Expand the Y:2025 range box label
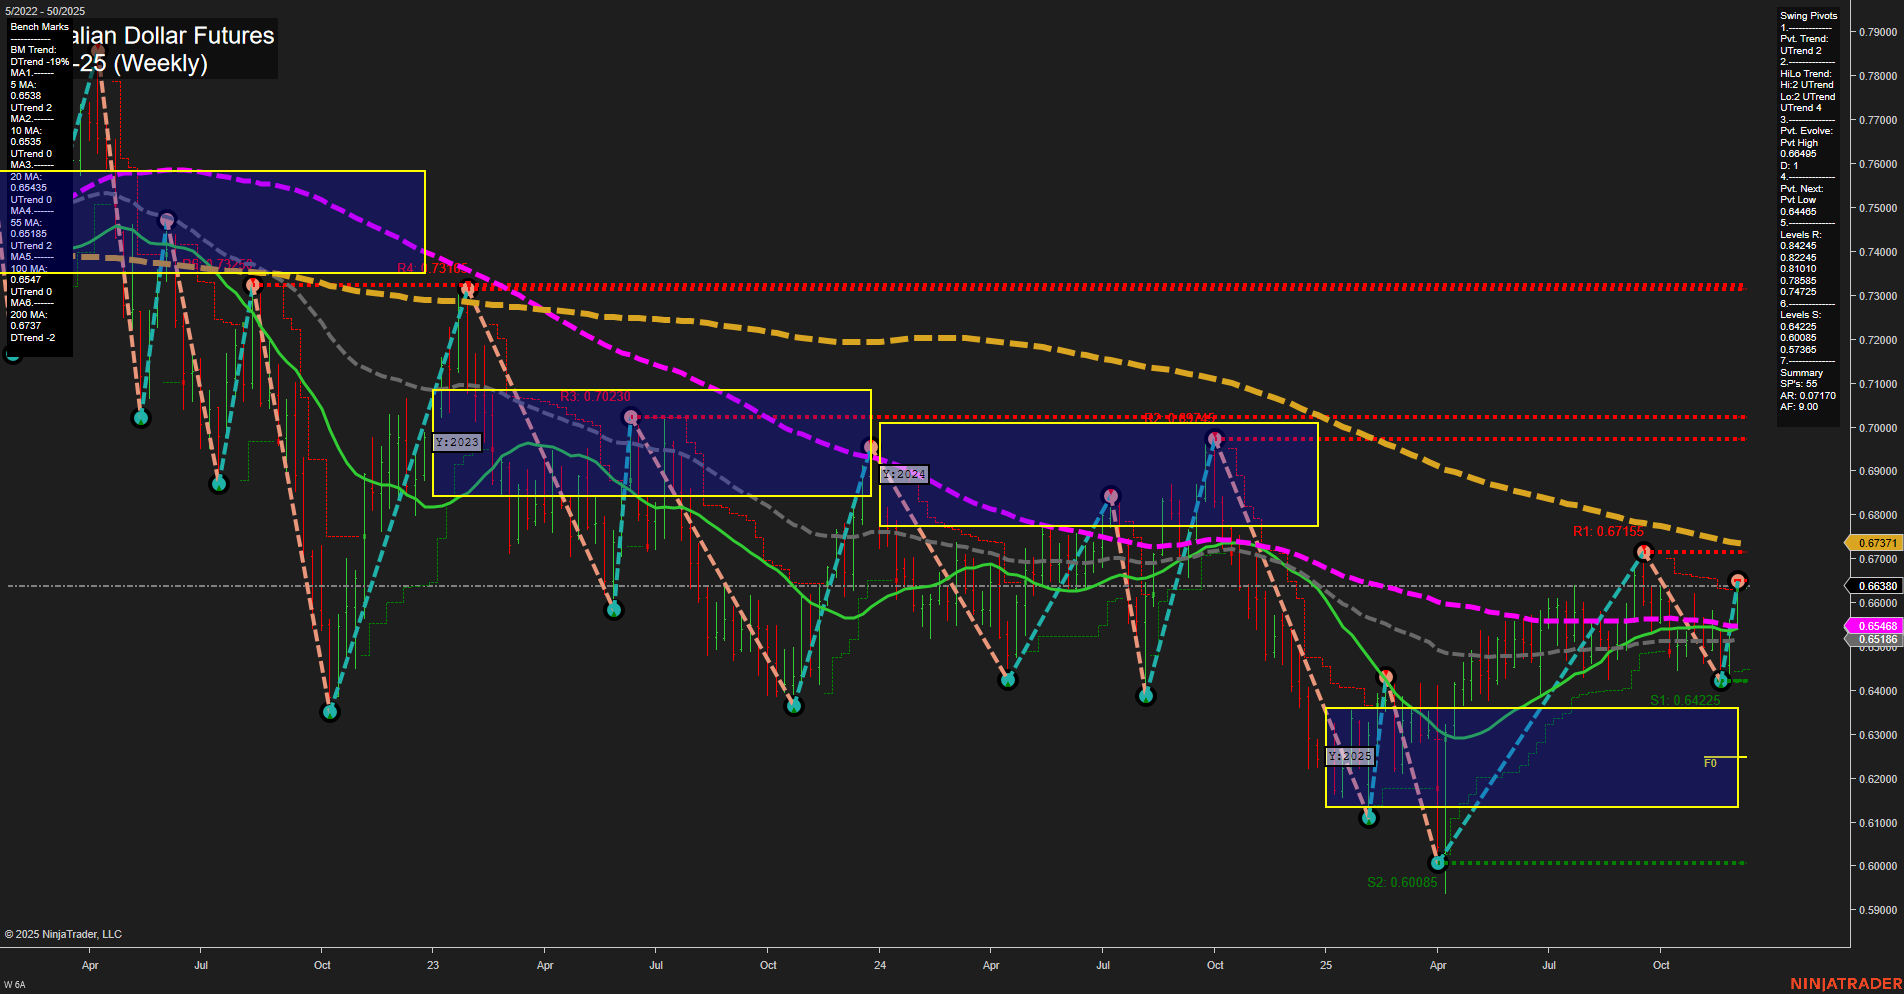 click(1348, 756)
